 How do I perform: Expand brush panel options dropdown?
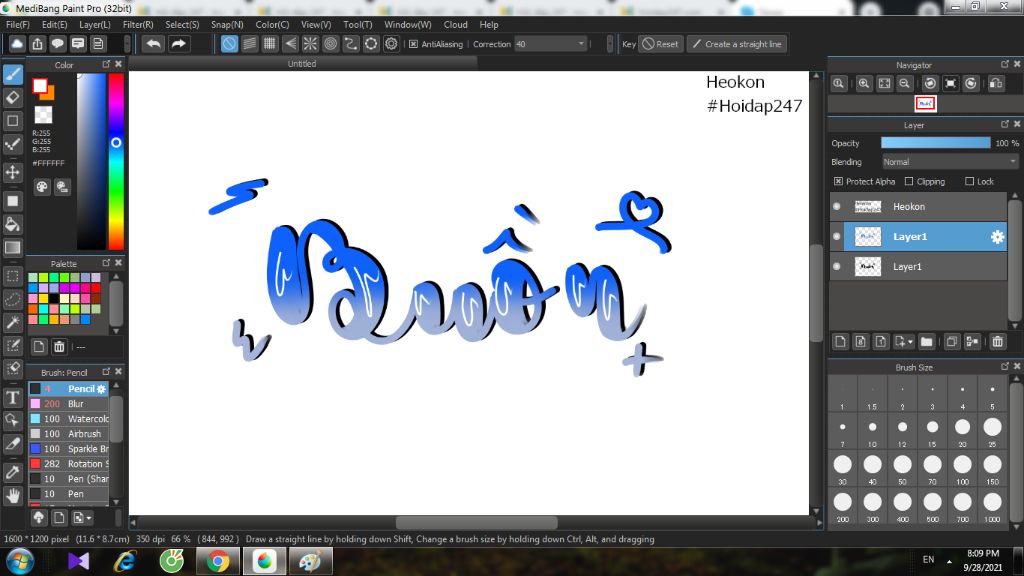pyautogui.click(x=89, y=518)
